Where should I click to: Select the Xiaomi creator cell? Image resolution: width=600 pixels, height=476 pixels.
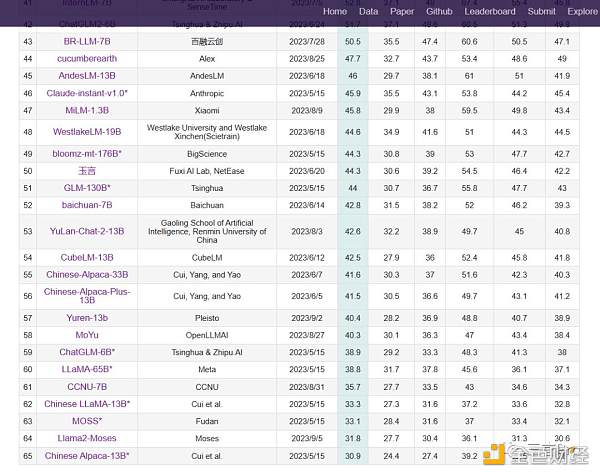(x=207, y=111)
